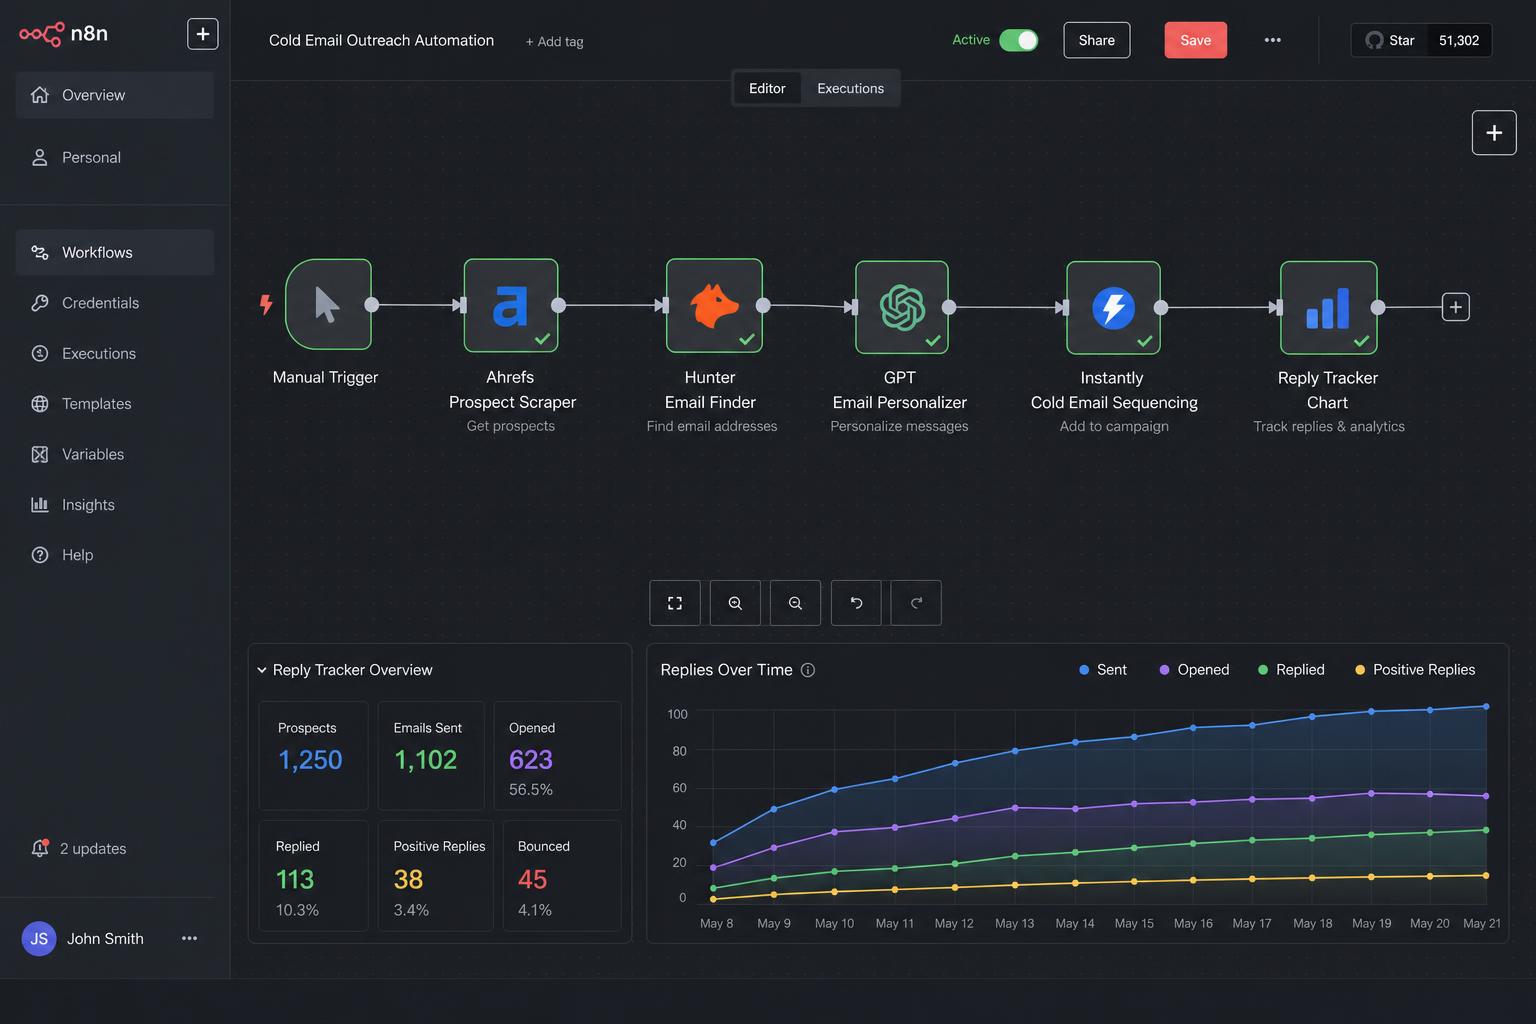The image size is (1536, 1024).
Task: Click the "Get prospects" node subtitle
Action: click(510, 426)
